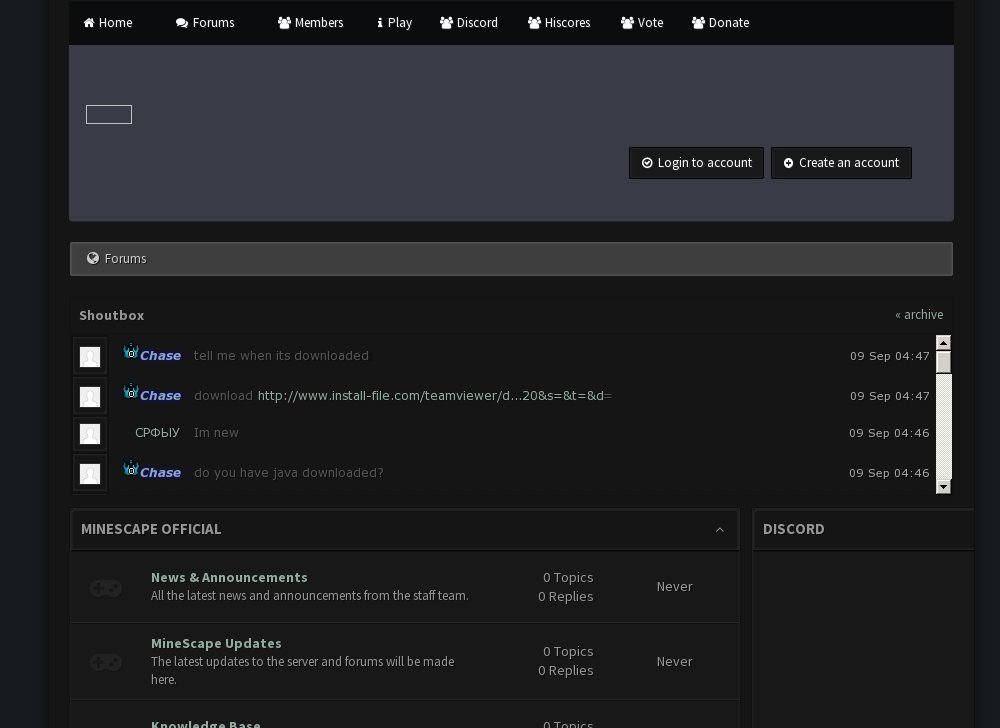Click the gamepad icon beside MineScape Updates
The image size is (1000, 728).
pyautogui.click(x=106, y=662)
